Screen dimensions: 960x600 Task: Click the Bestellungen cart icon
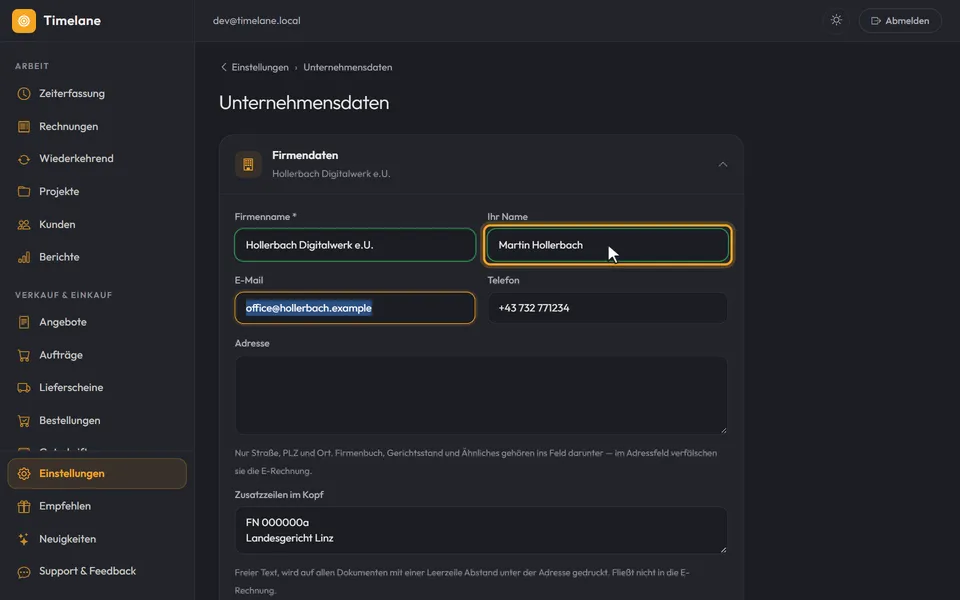tap(24, 421)
